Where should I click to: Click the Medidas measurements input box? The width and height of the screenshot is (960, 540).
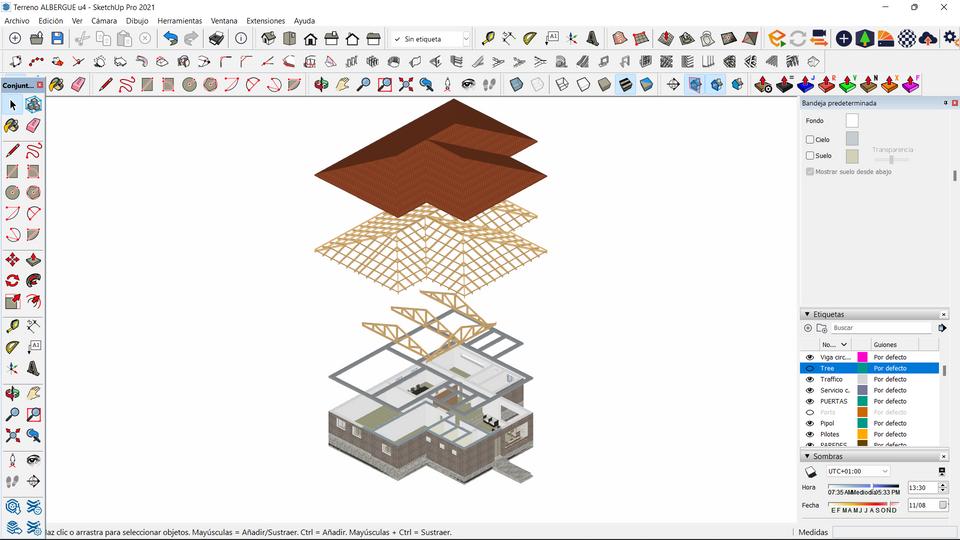894,532
